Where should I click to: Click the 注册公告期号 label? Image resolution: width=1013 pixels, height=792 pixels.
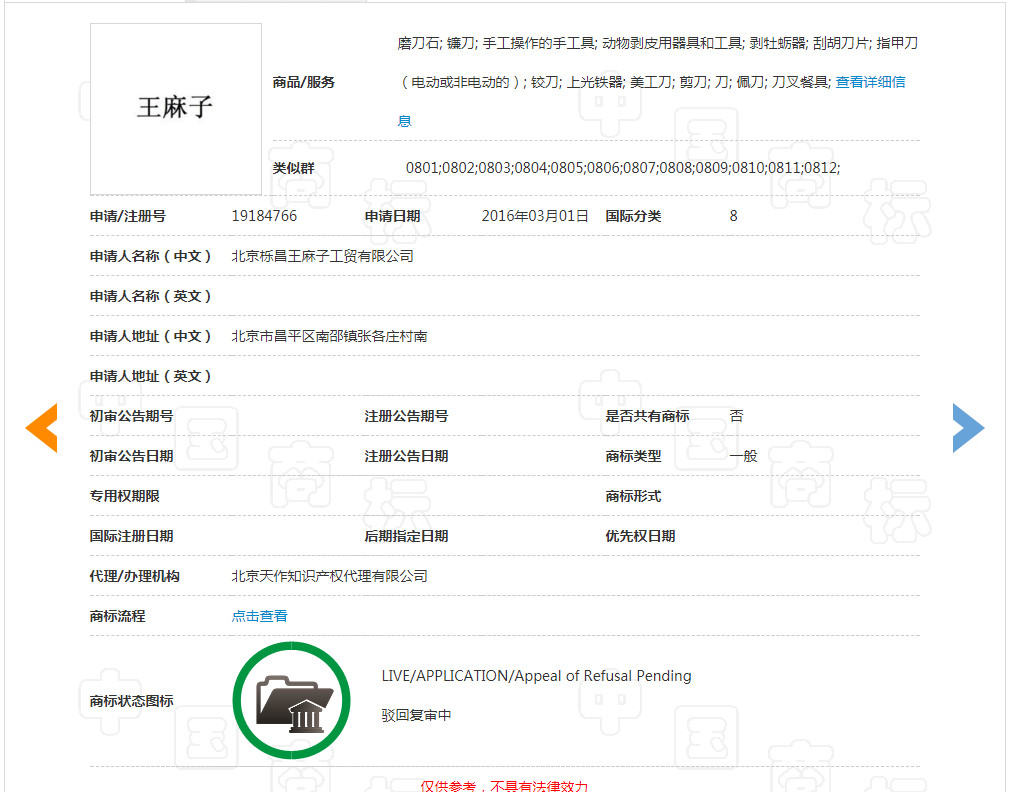point(406,416)
